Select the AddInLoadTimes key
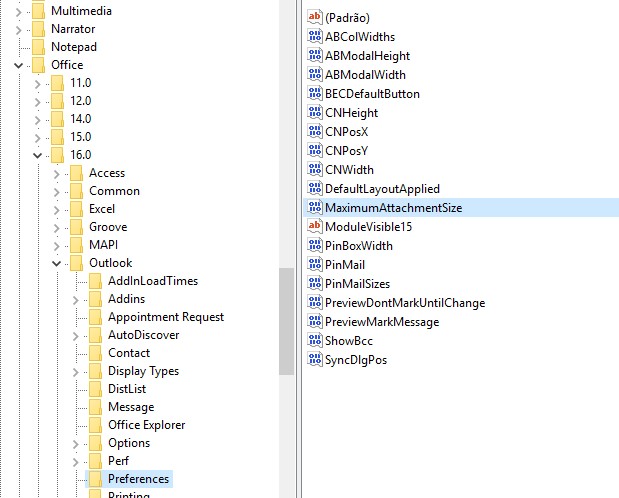This screenshot has height=498, width=619. point(153,281)
